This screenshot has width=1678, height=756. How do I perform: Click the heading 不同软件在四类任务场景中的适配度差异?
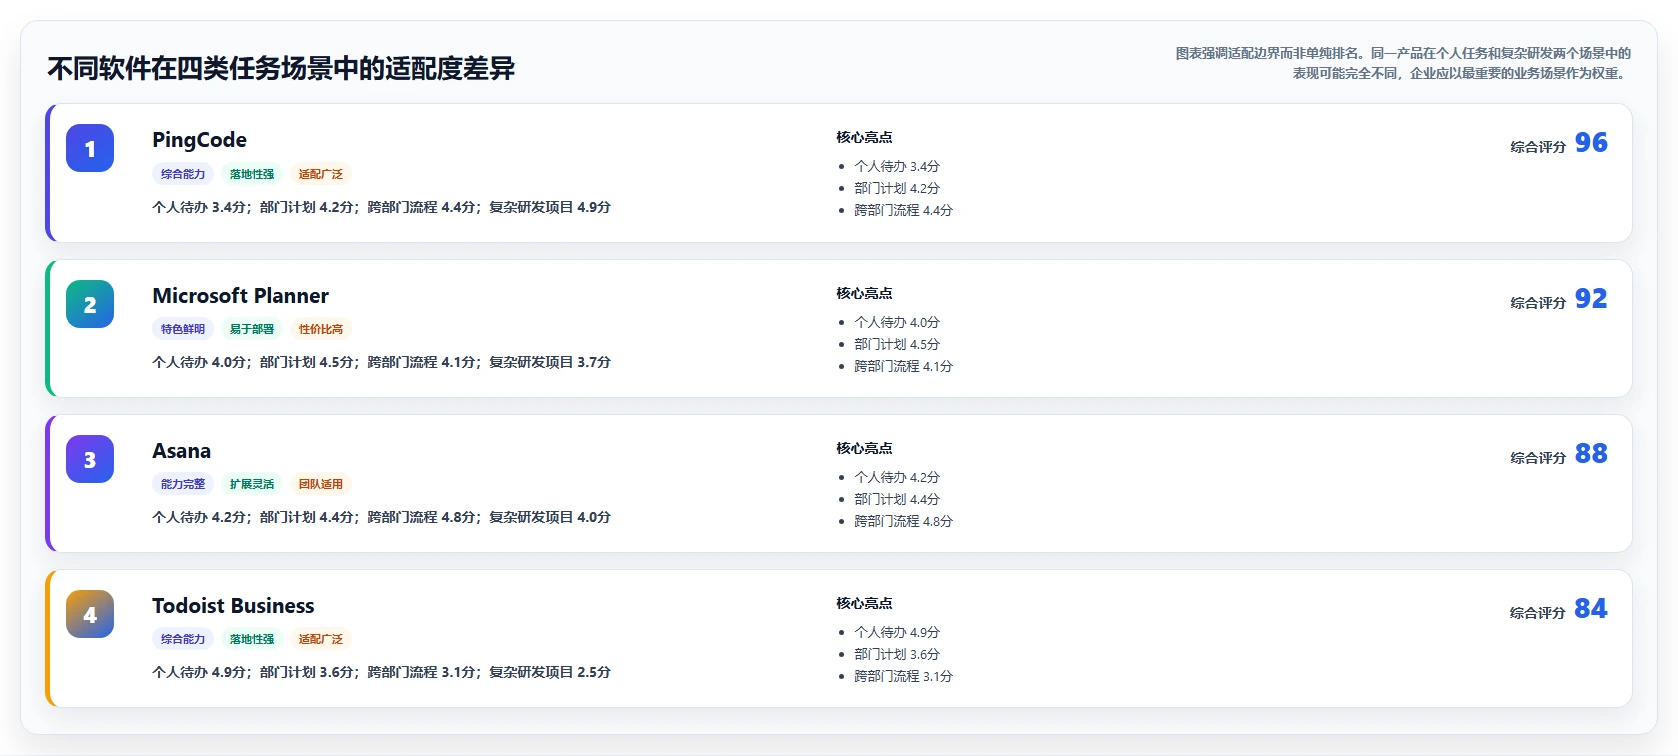coord(281,68)
